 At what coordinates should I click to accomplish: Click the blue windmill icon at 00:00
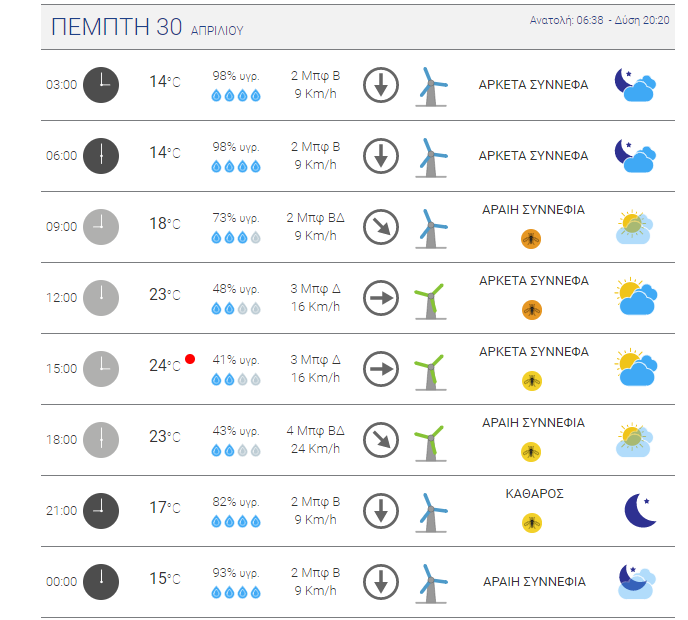pyautogui.click(x=431, y=584)
